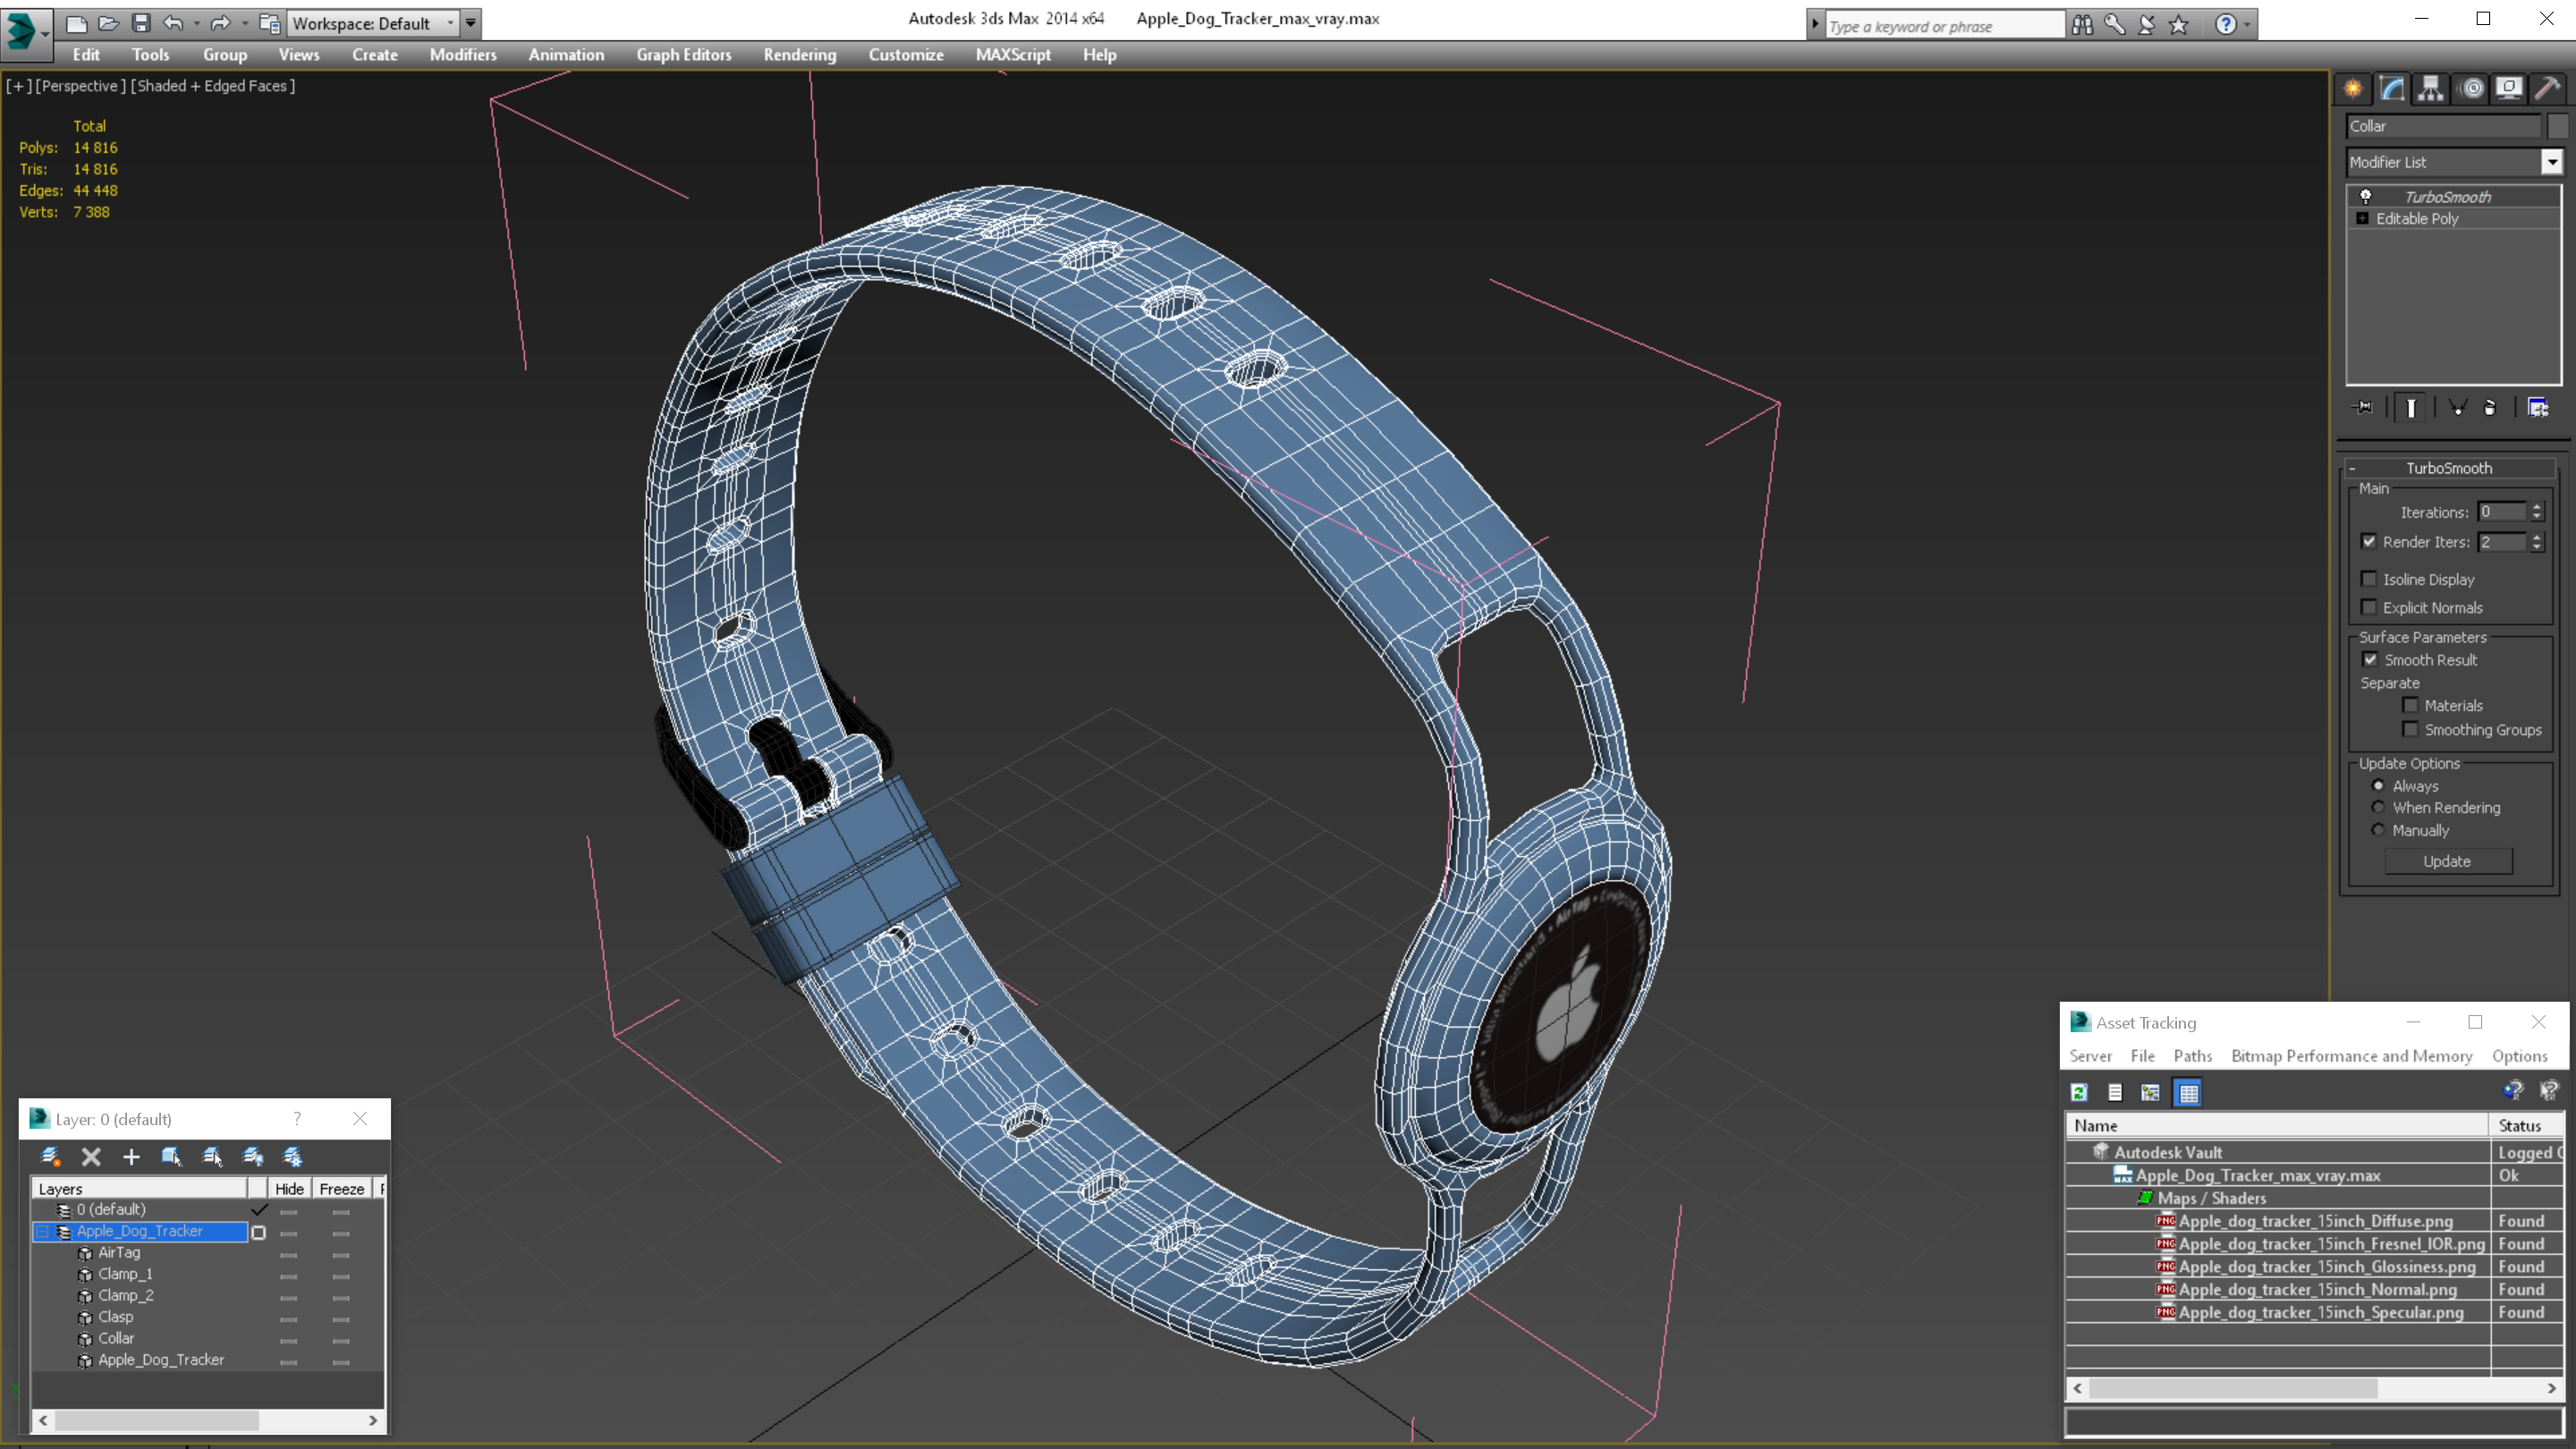Switch Asset Tracking to Table View icon
The height and width of the screenshot is (1449, 2576).
2188,1093
